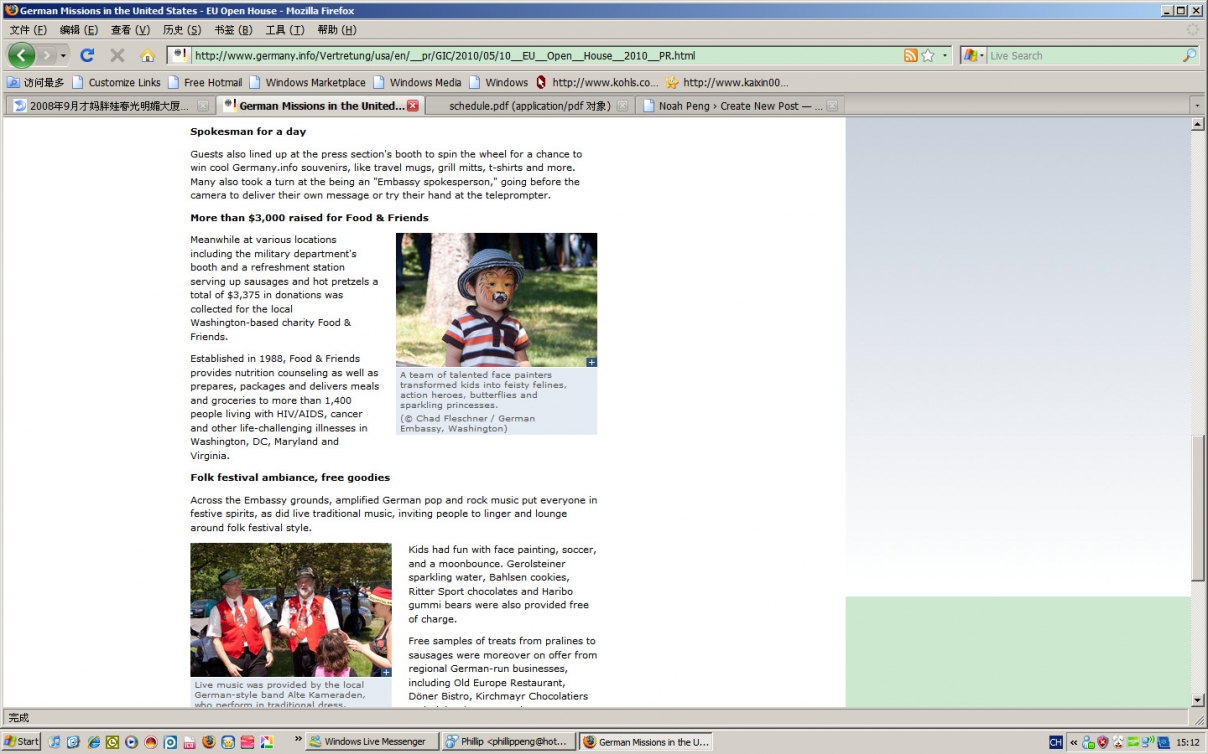Click the germany.info URL address field

545,56
